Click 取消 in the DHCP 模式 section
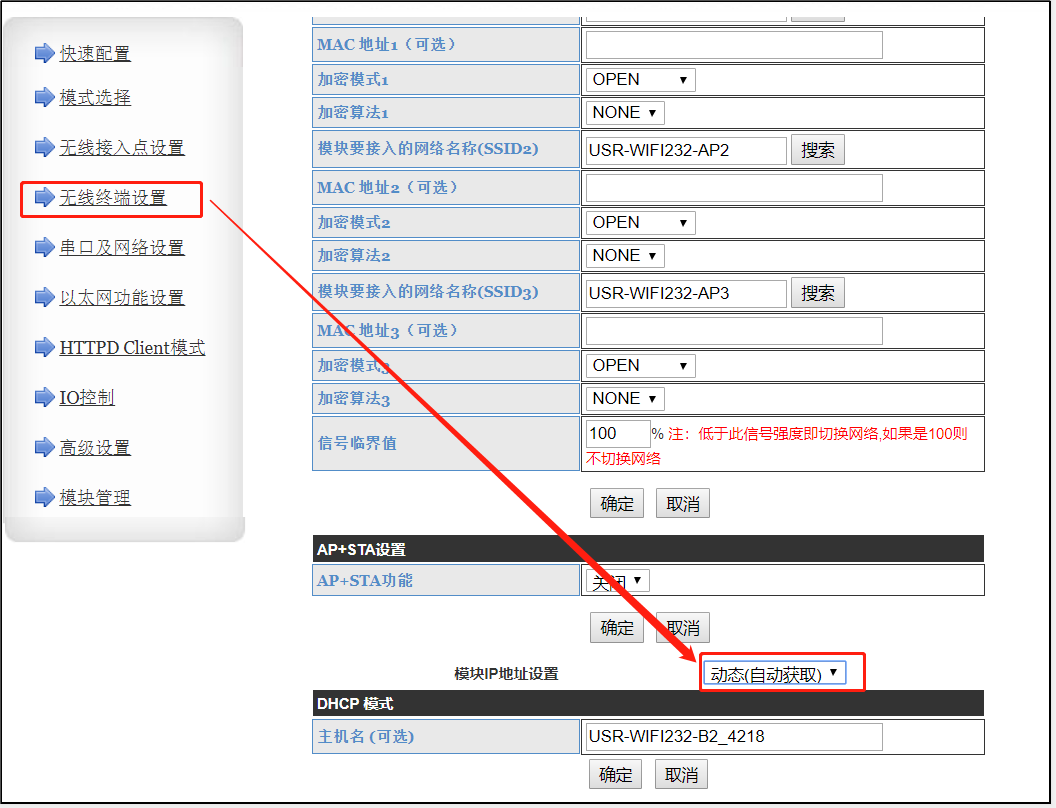 click(682, 775)
